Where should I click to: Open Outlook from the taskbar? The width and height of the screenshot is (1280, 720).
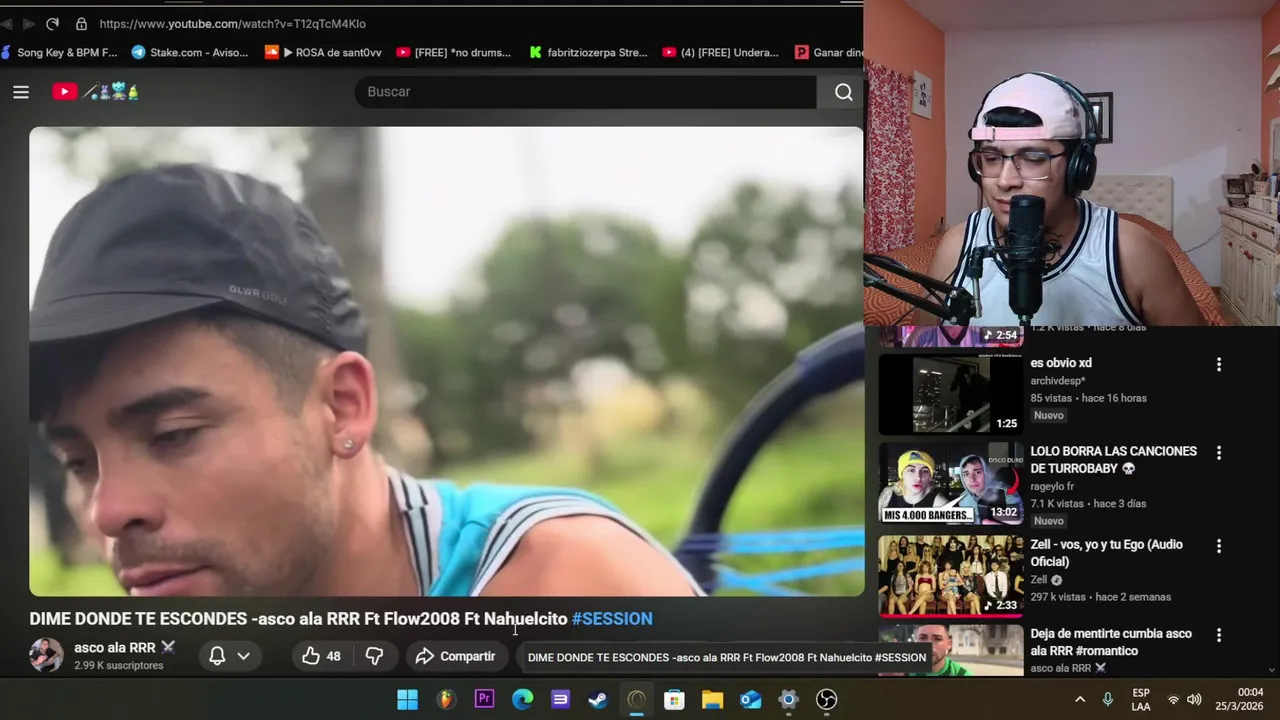pyautogui.click(x=751, y=699)
